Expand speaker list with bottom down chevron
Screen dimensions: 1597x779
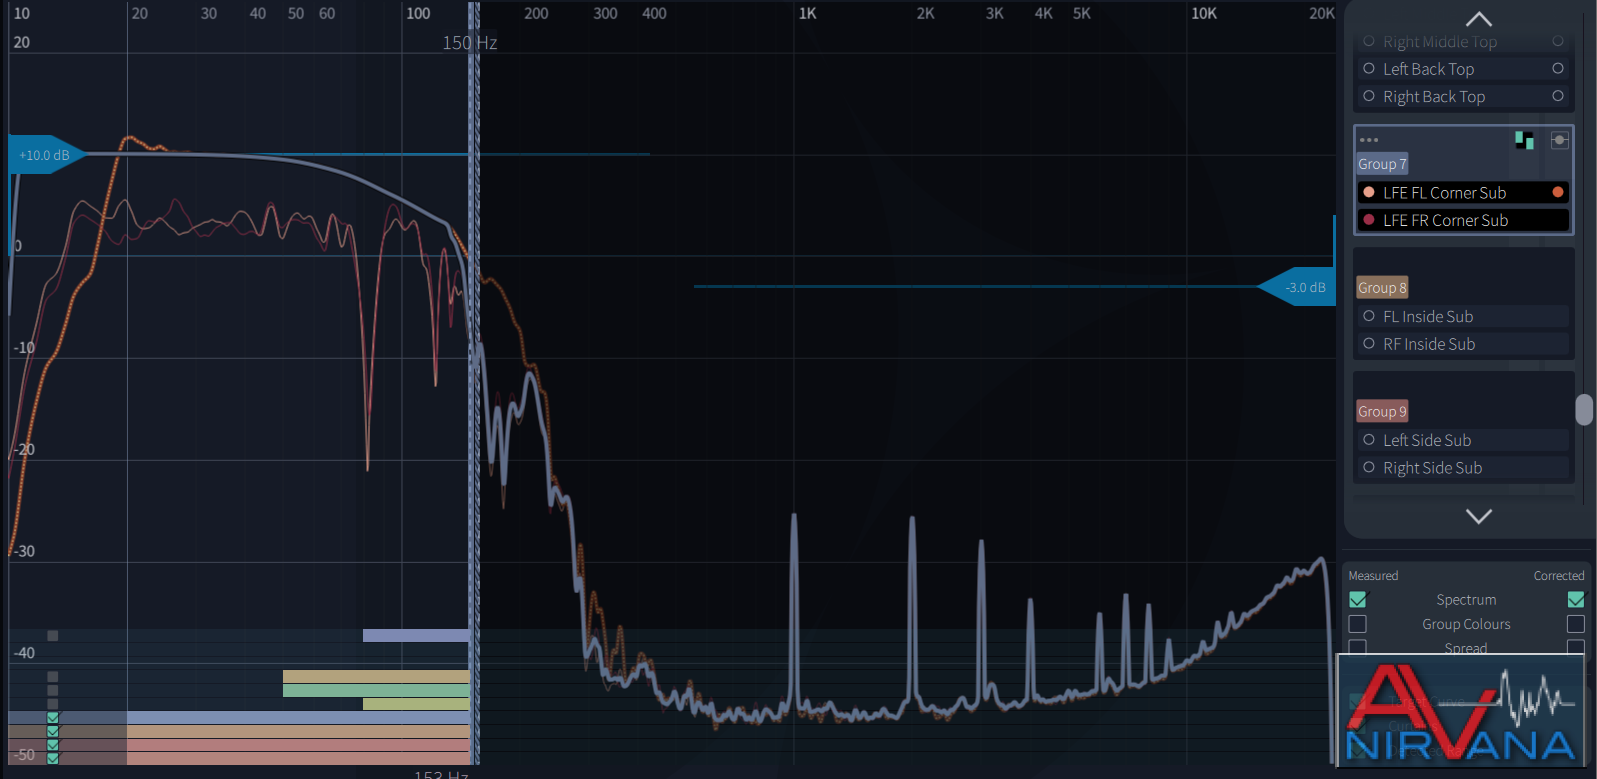point(1479,516)
